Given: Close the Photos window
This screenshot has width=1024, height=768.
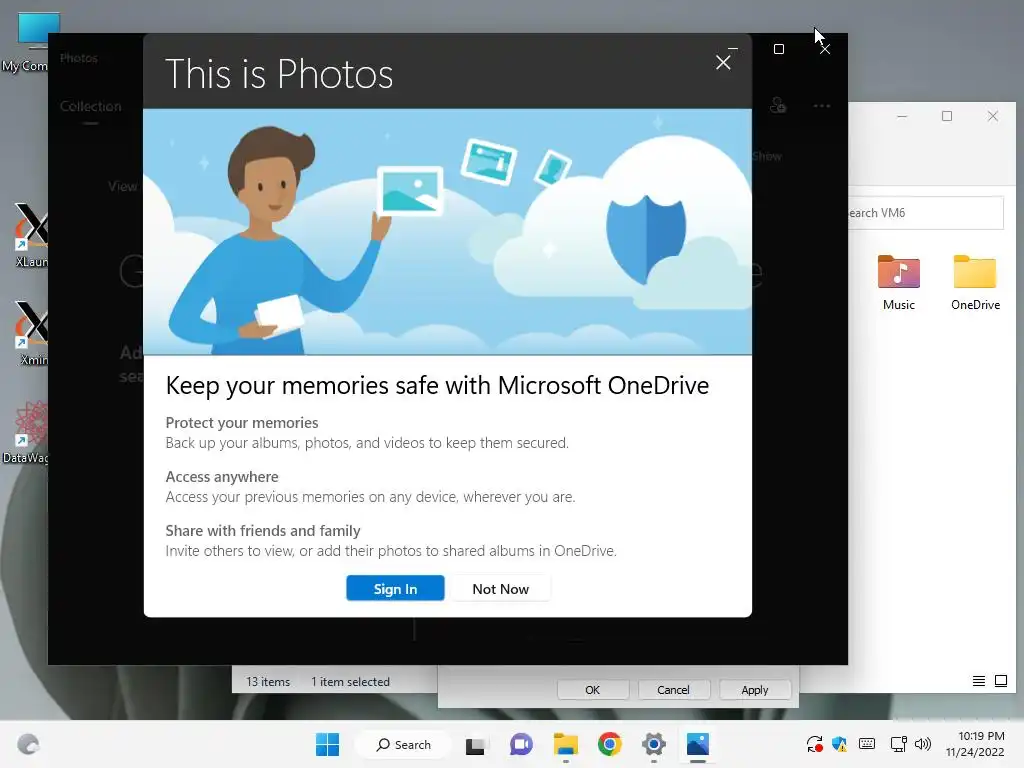Looking at the screenshot, I should tap(825, 49).
